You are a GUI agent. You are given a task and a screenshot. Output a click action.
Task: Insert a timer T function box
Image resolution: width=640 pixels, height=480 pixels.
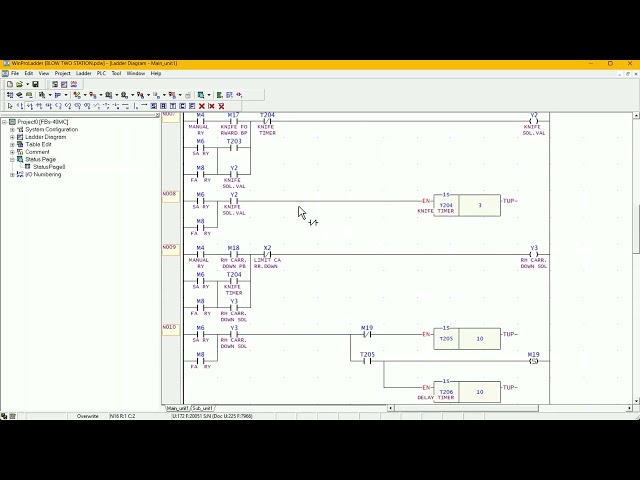point(172,106)
